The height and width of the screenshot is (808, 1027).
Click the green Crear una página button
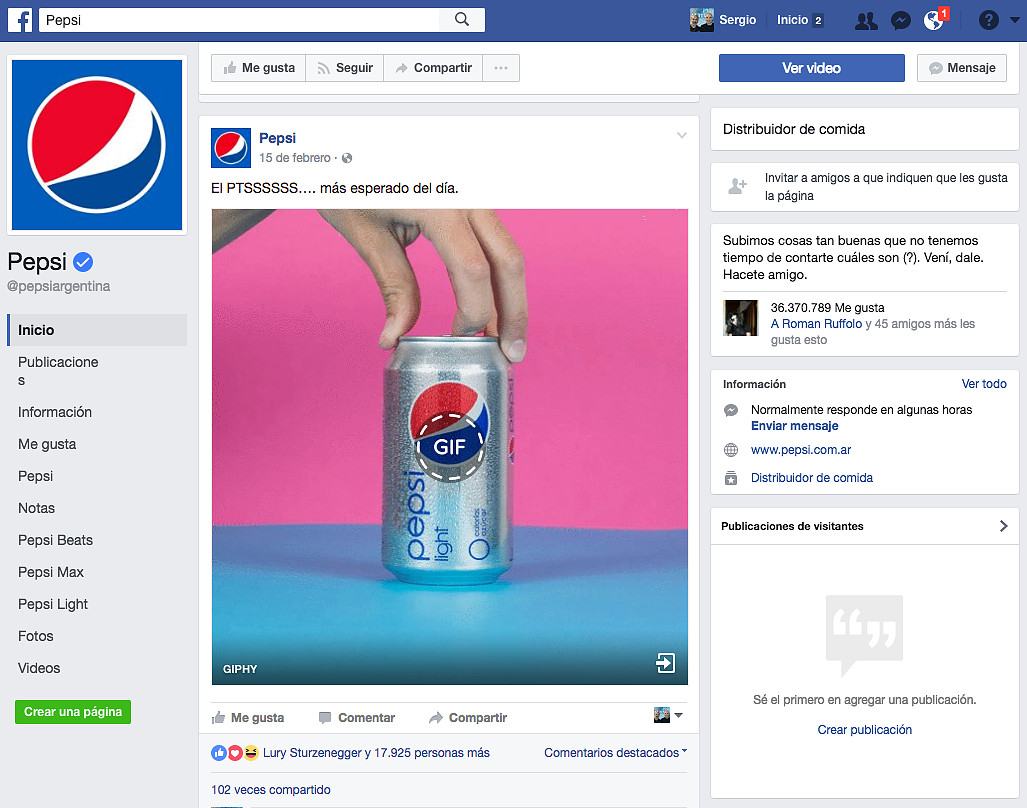point(73,712)
